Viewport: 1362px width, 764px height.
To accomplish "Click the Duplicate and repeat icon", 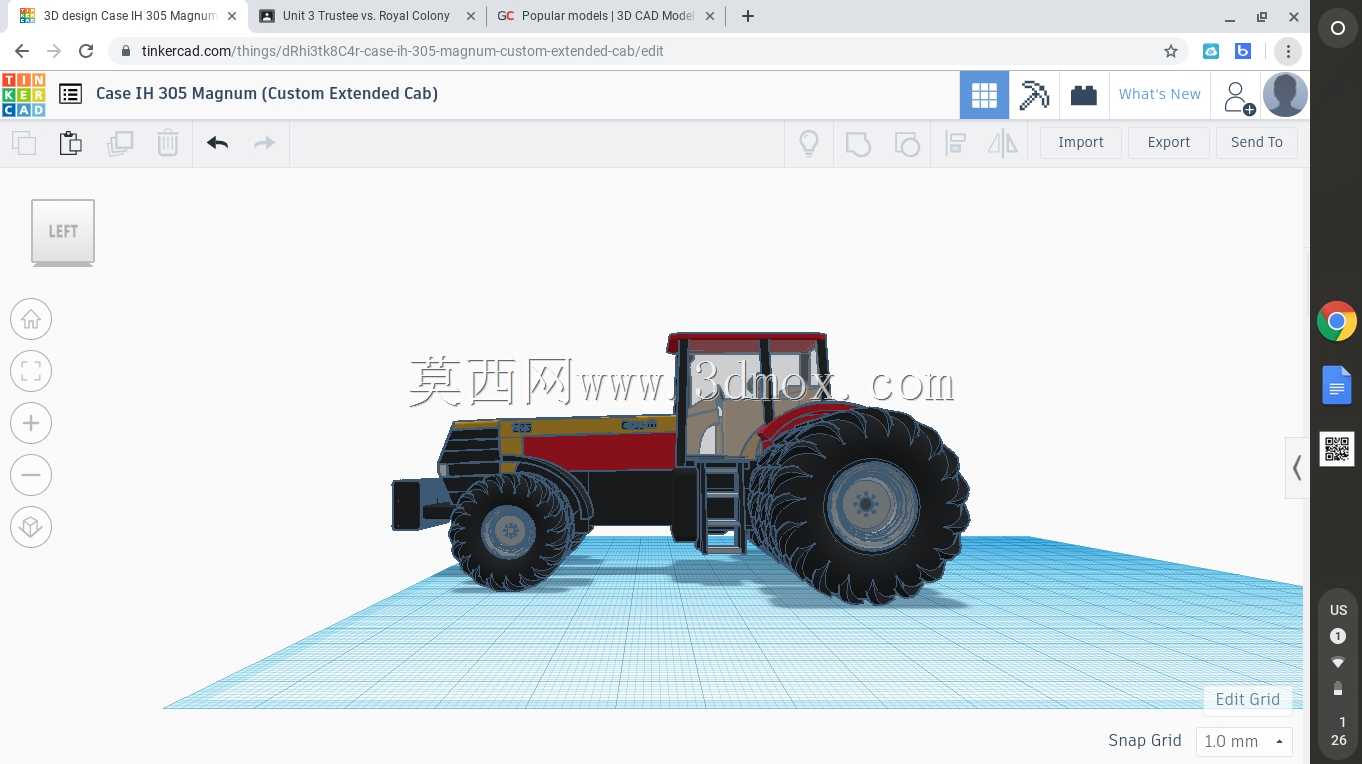I will tap(120, 143).
